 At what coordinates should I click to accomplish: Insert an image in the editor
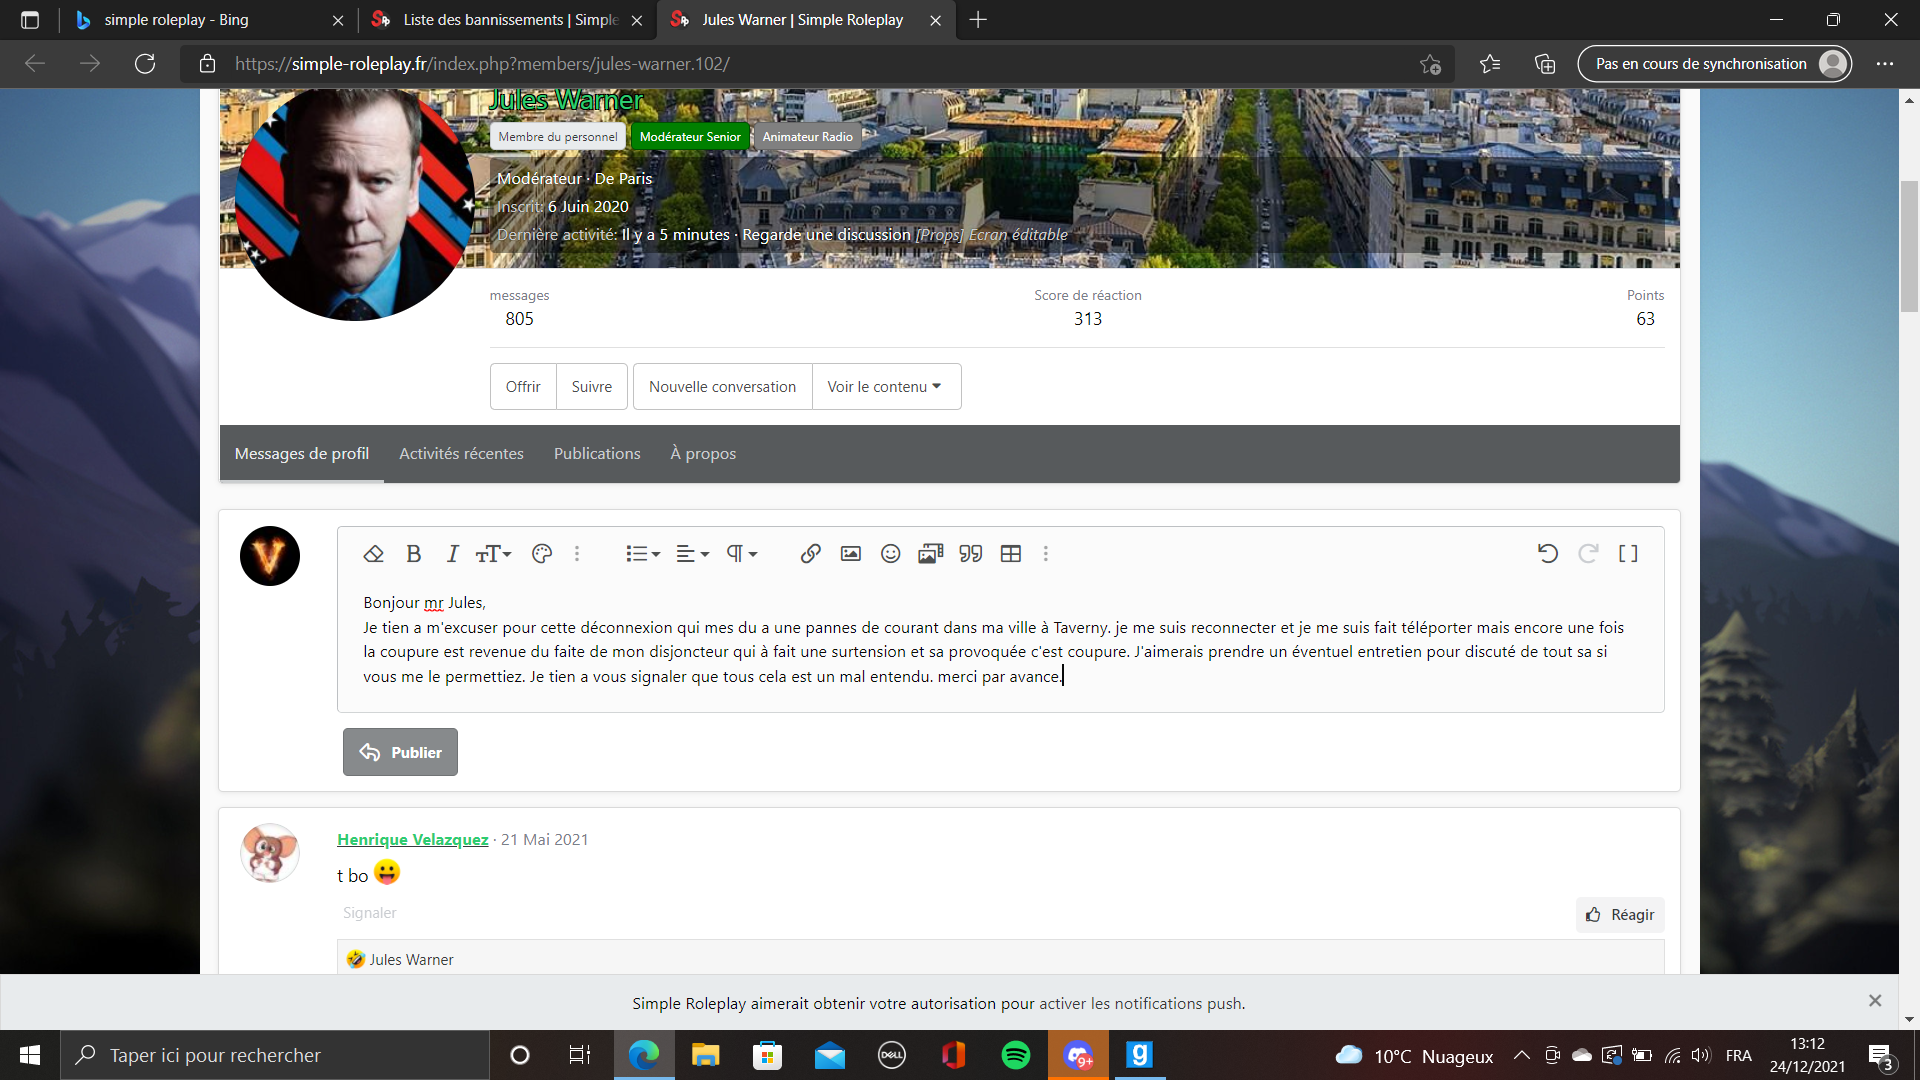[851, 553]
